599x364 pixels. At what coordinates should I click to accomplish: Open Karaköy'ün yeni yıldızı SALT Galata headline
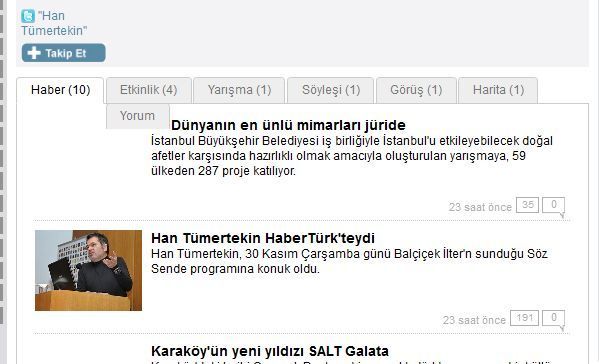pos(270,351)
